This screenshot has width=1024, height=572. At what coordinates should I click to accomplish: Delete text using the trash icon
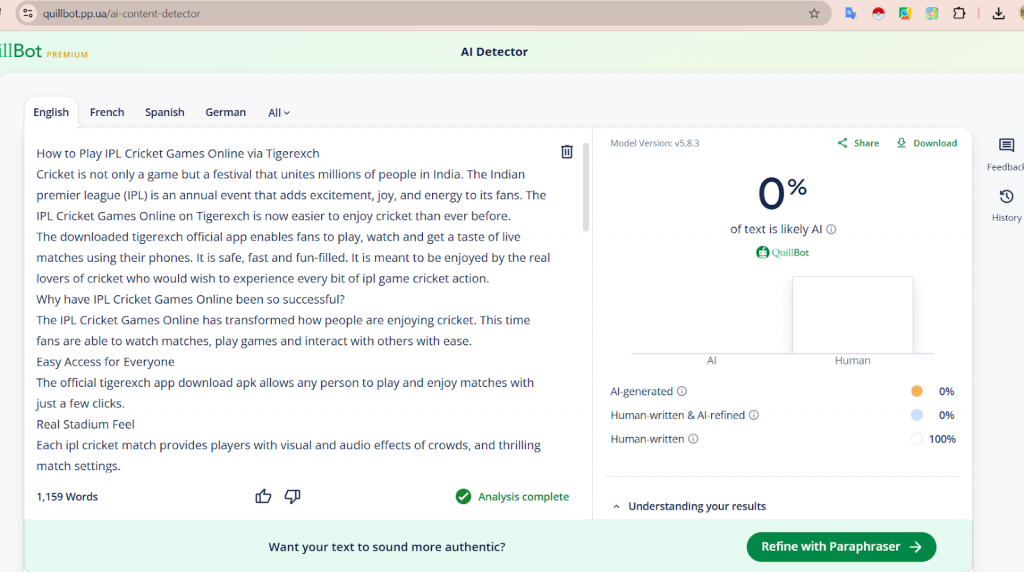(567, 152)
